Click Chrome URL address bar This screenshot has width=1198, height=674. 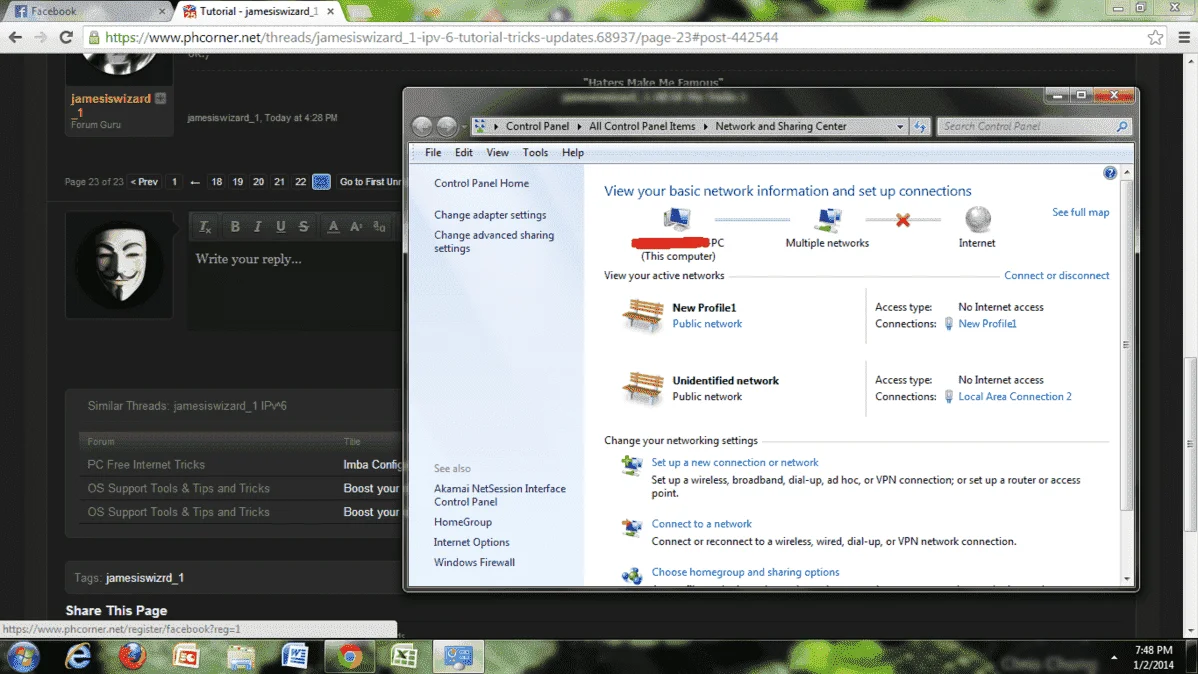[x=619, y=37]
